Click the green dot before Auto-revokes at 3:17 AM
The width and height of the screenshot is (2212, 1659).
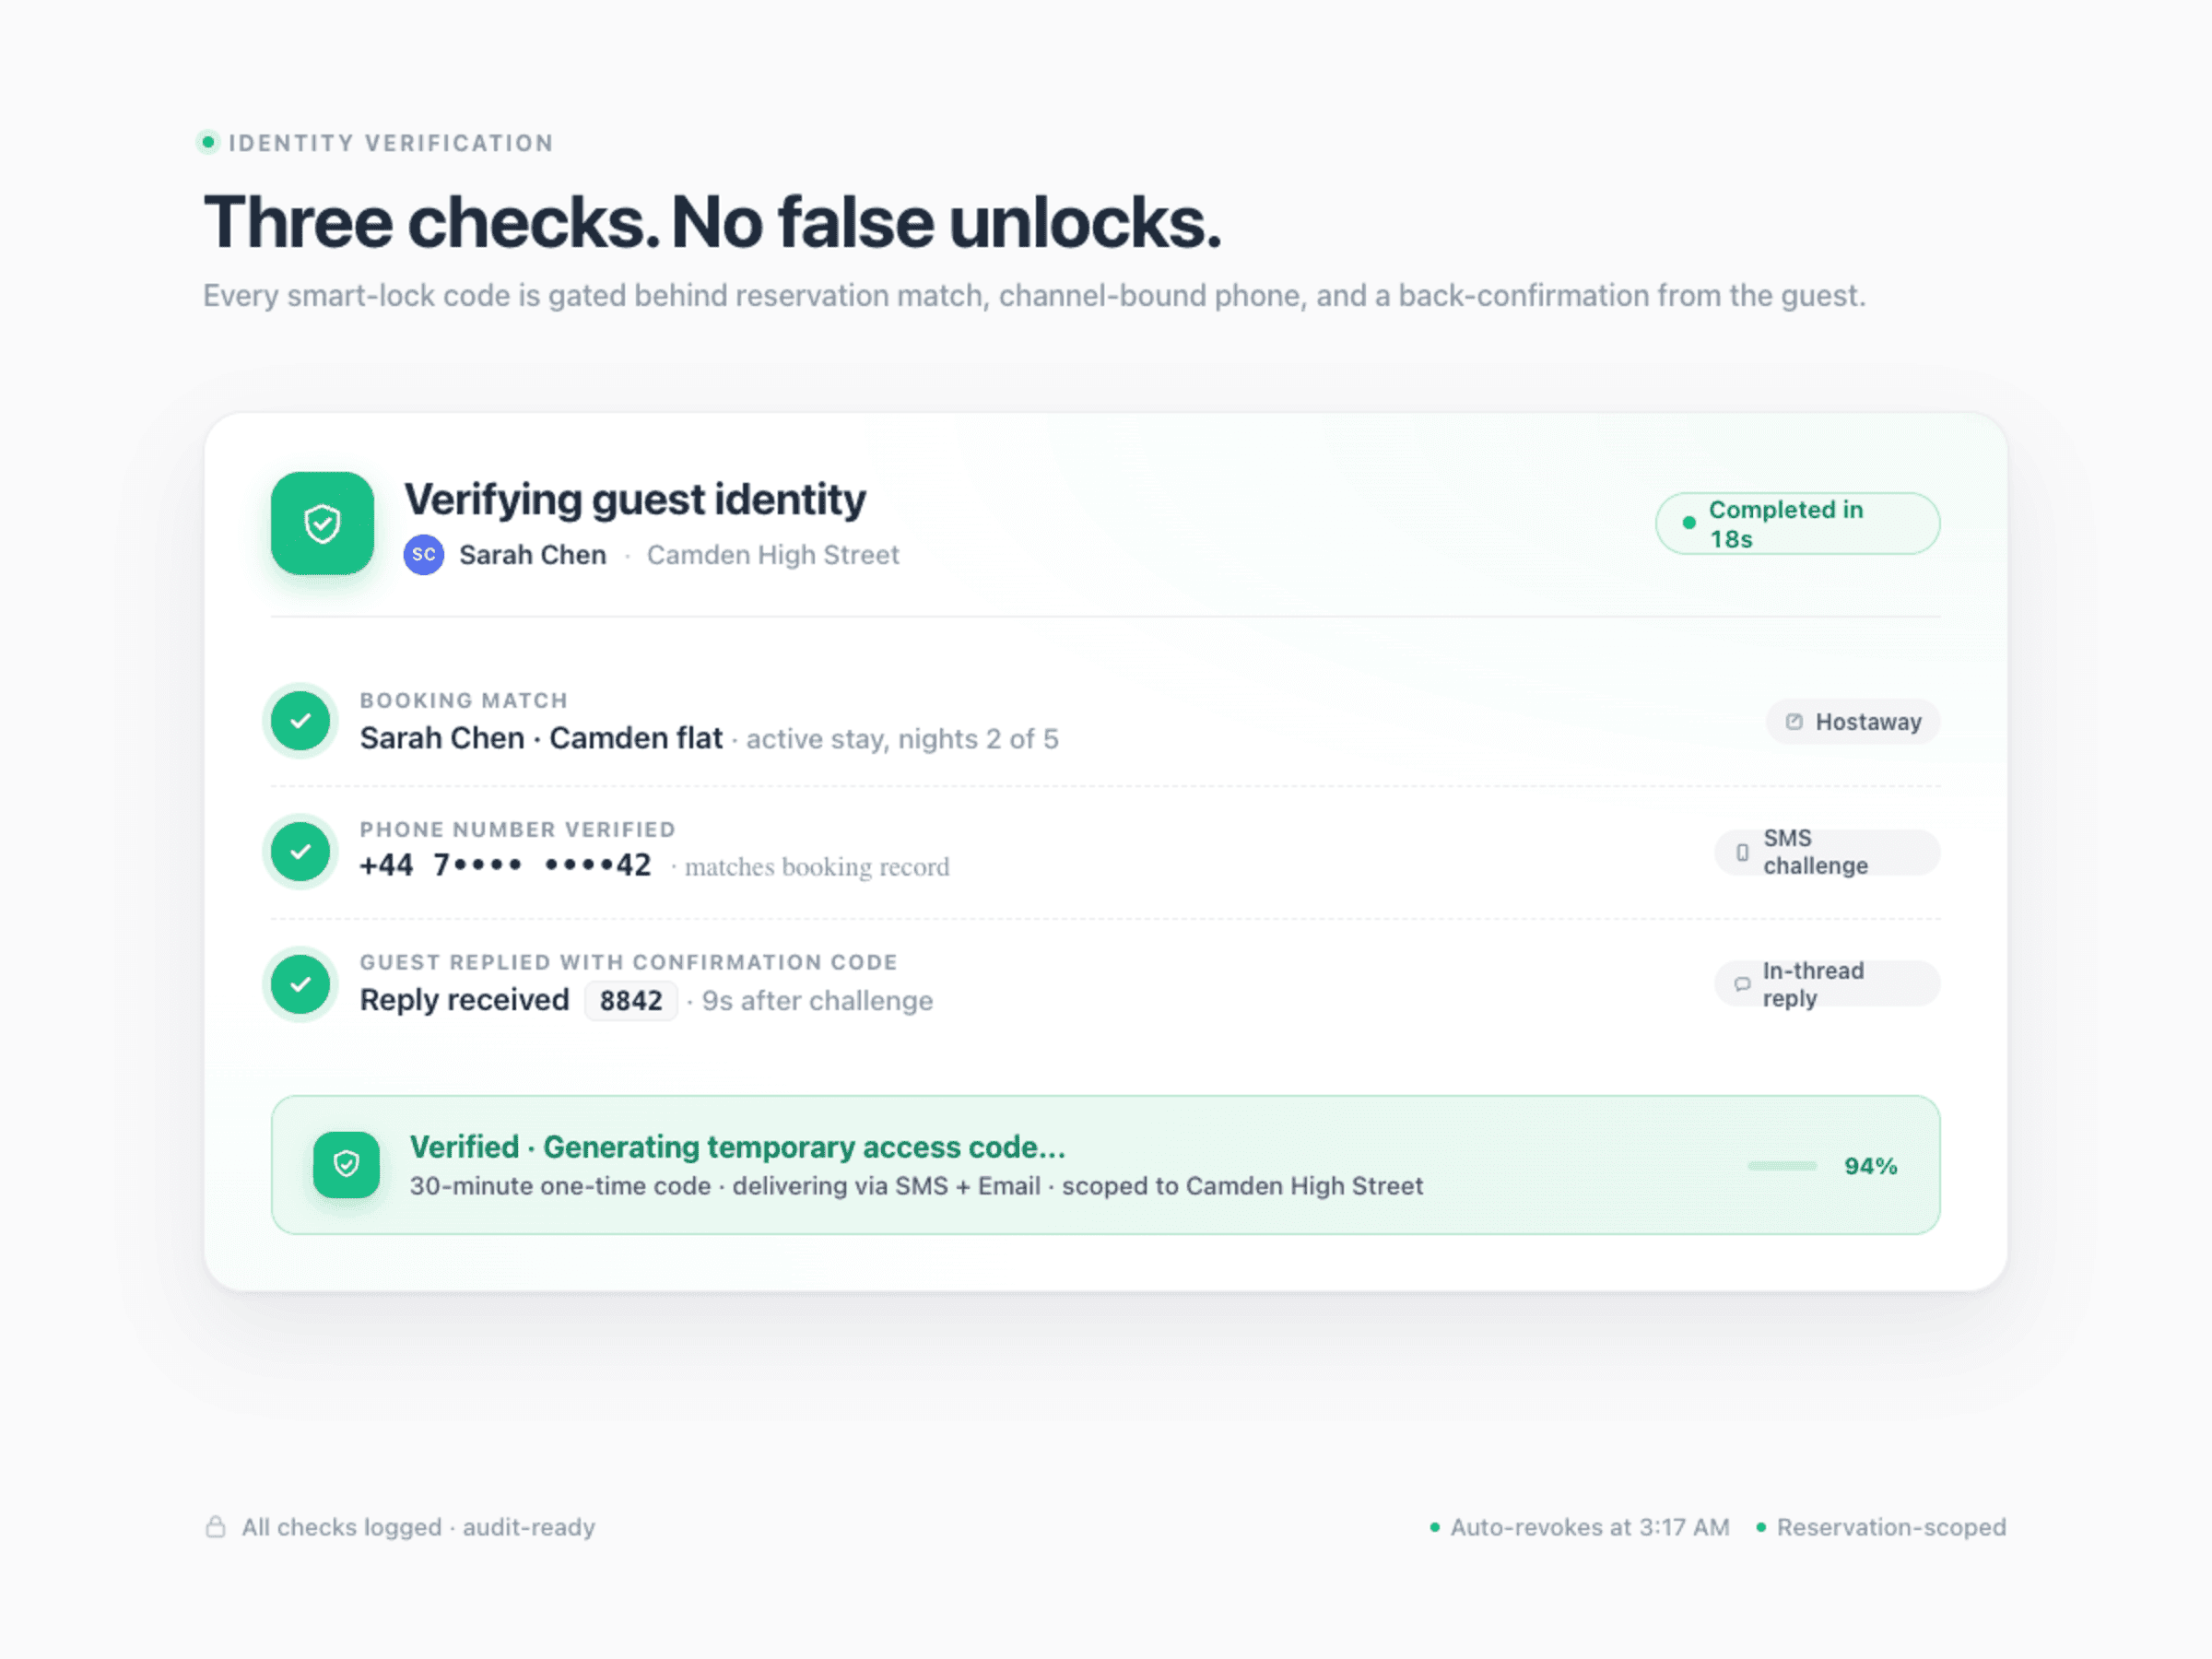pos(1435,1527)
